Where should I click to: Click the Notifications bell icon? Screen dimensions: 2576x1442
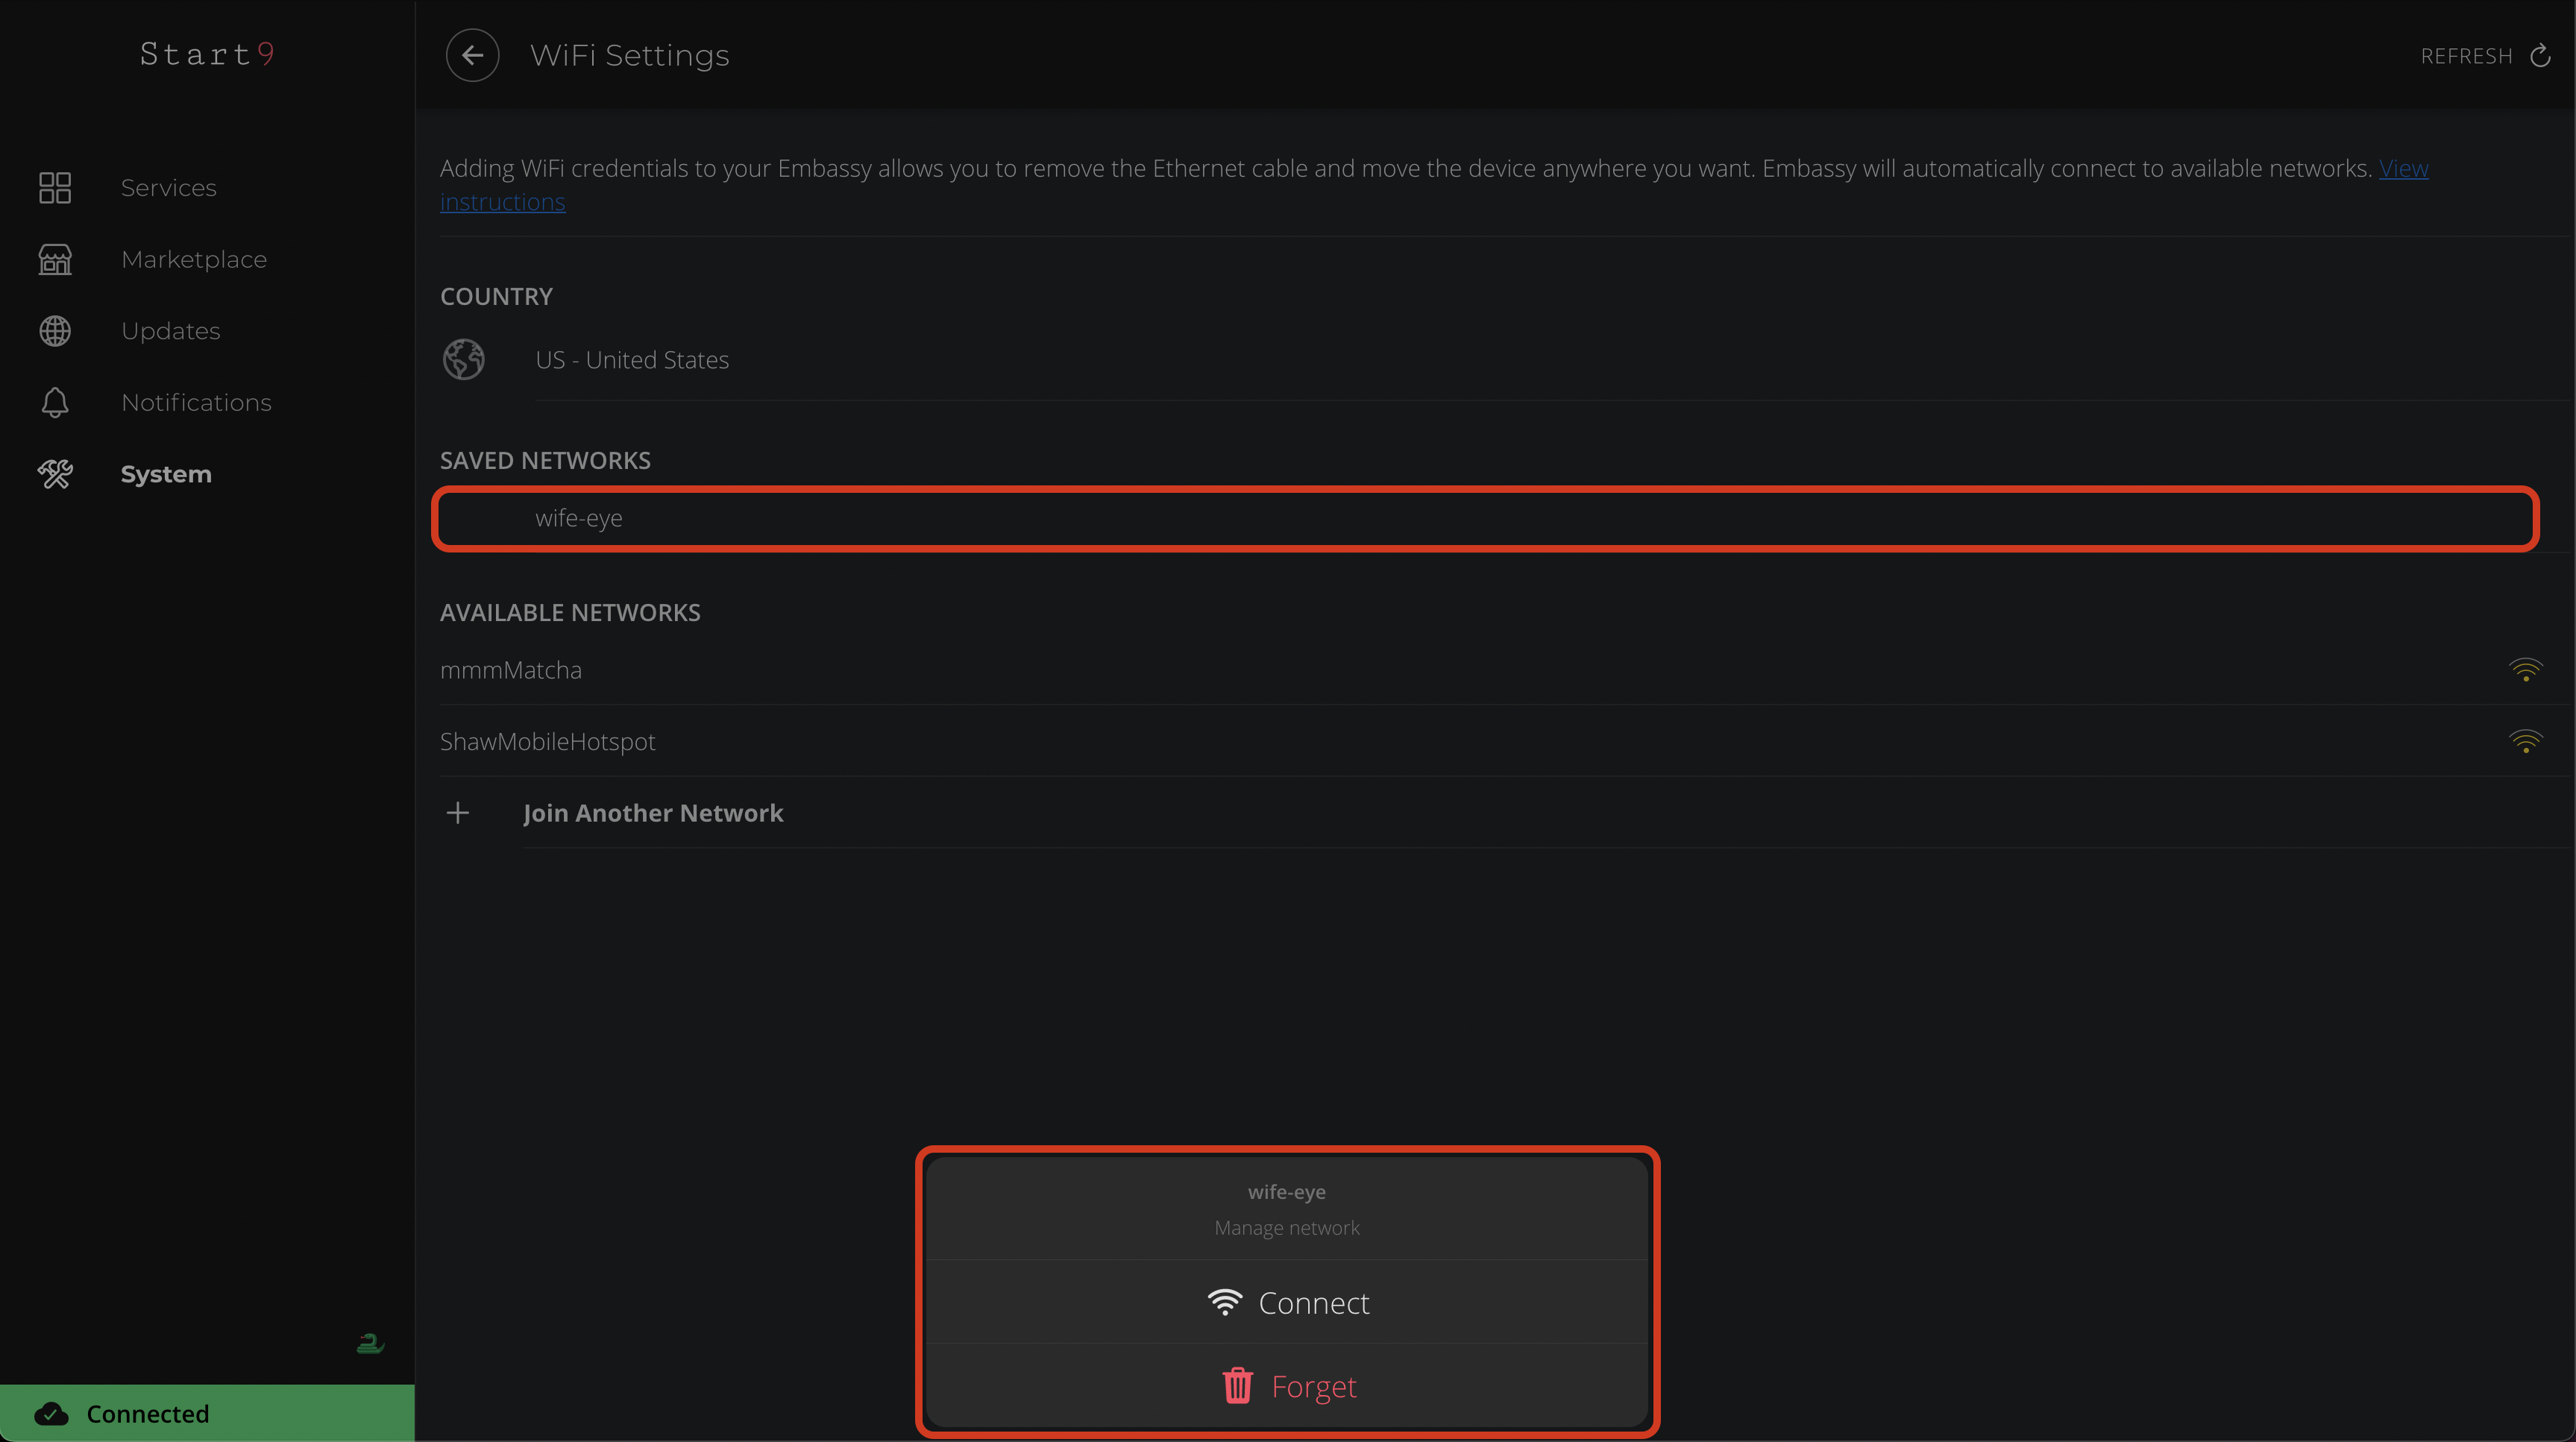[x=55, y=402]
